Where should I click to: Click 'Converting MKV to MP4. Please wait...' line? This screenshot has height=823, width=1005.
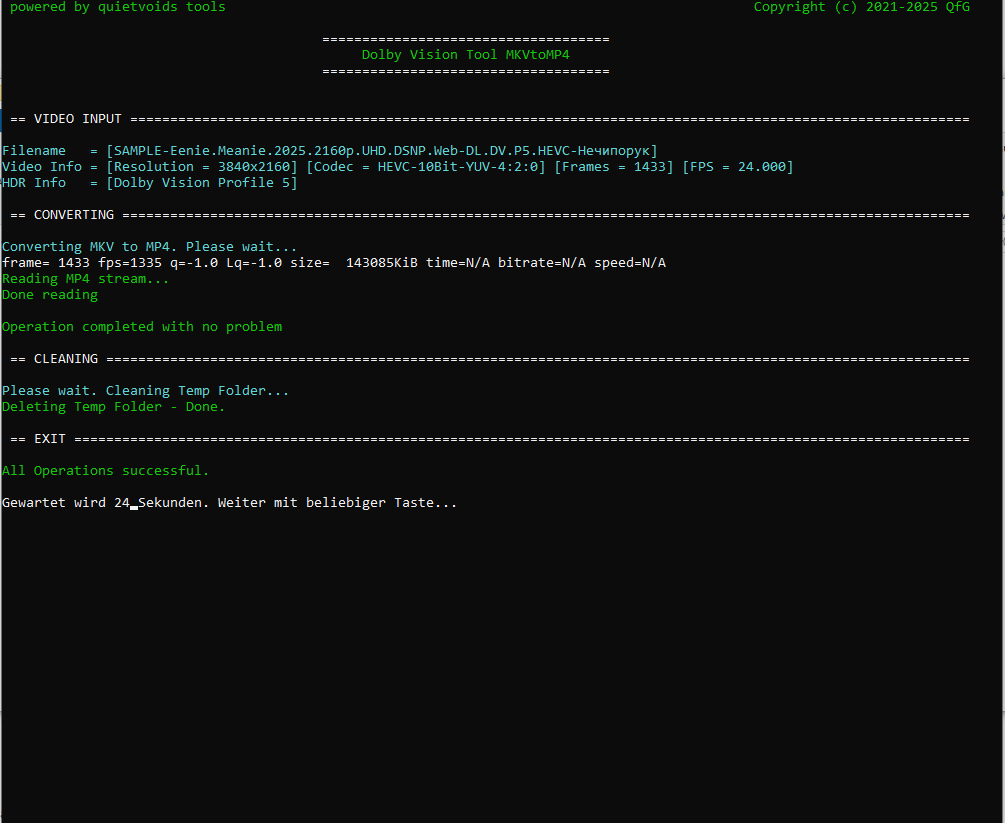(149, 247)
